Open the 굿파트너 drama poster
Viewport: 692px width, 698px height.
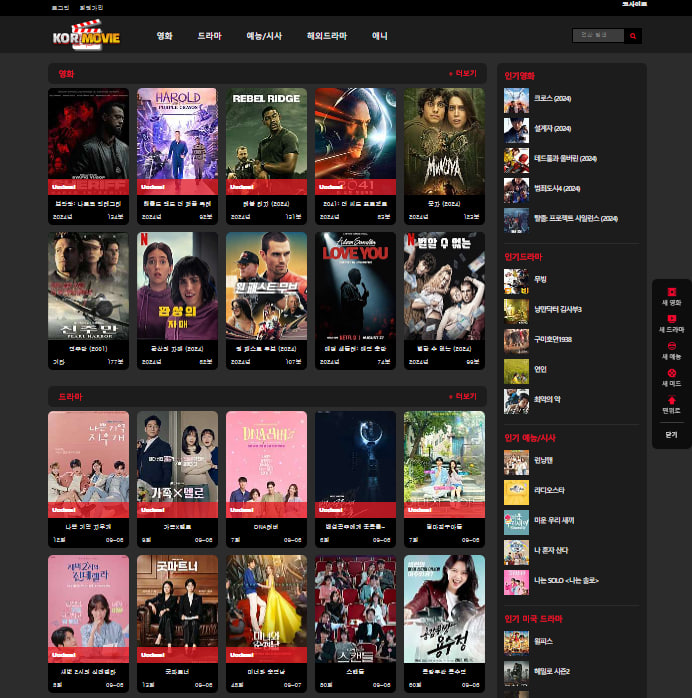tap(177, 609)
